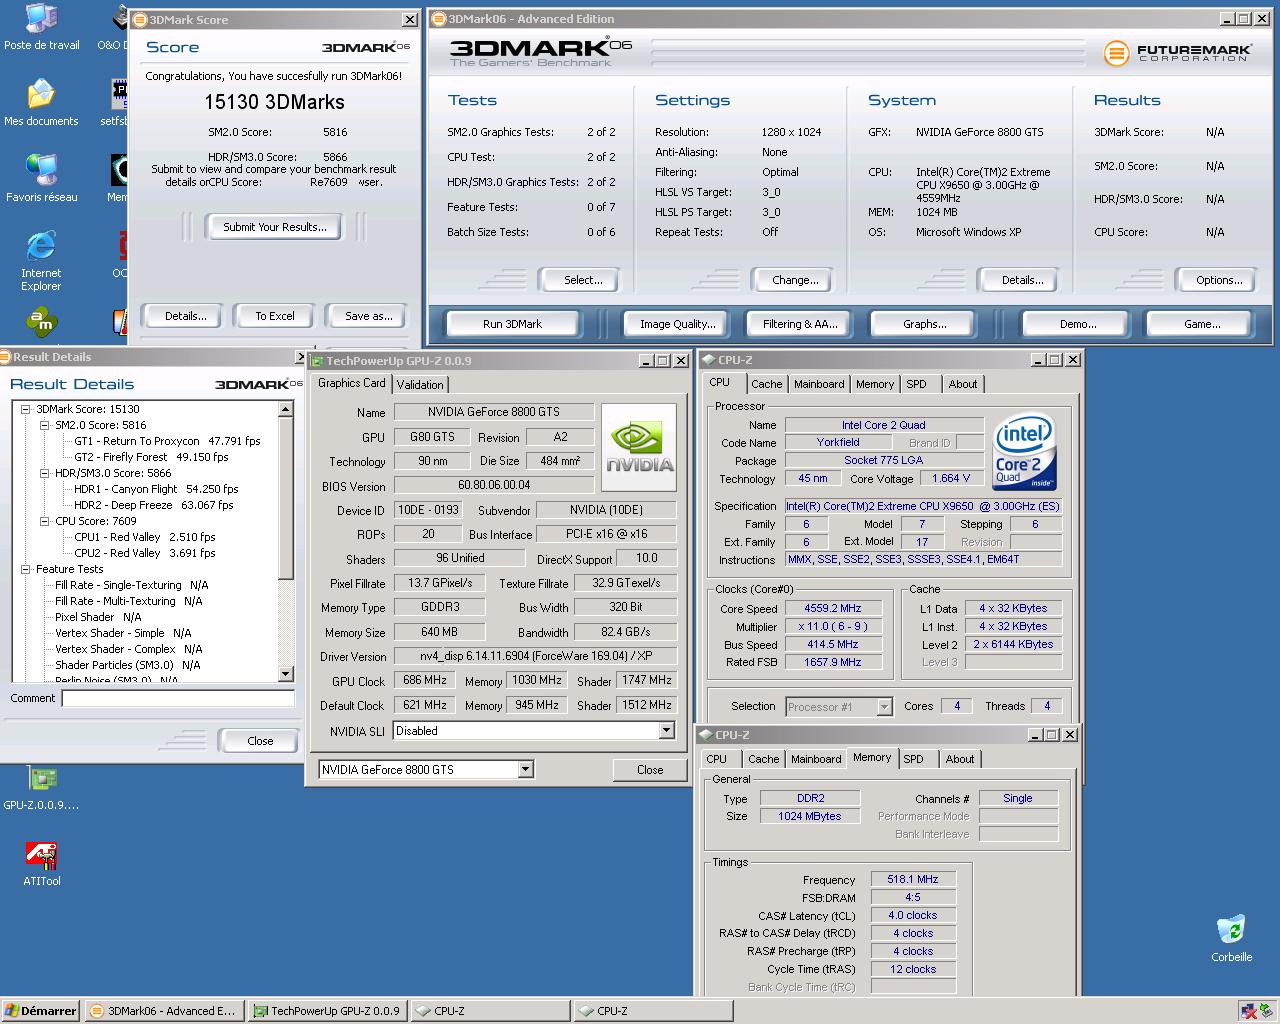Click the 3DMark06 logo in Result Details
Viewport: 1280px width, 1024px height.
click(258, 384)
